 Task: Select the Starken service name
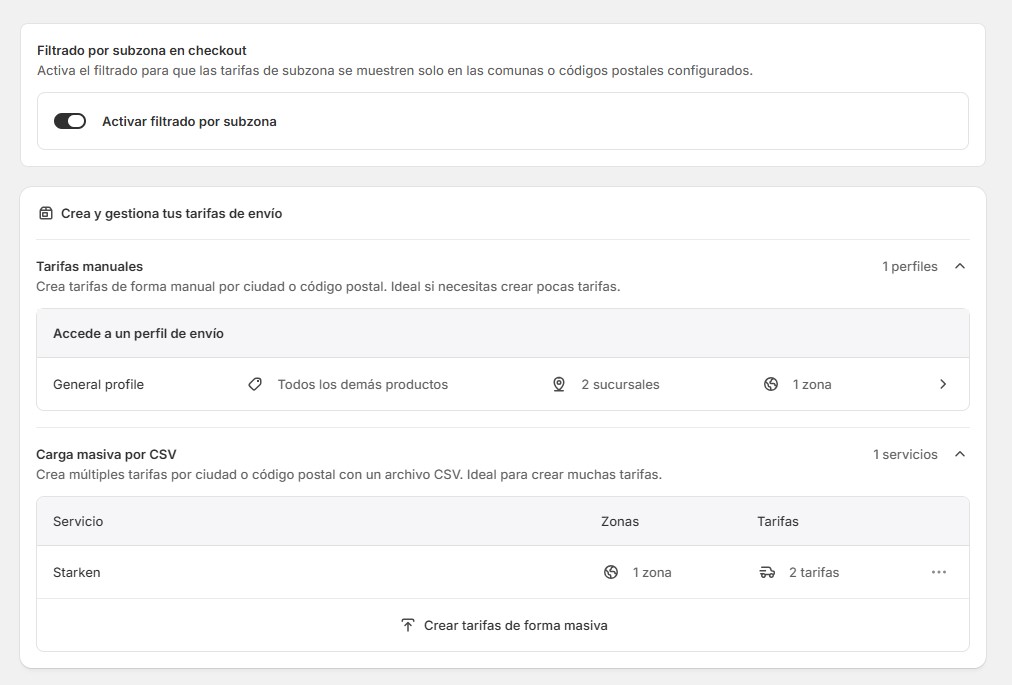(77, 572)
